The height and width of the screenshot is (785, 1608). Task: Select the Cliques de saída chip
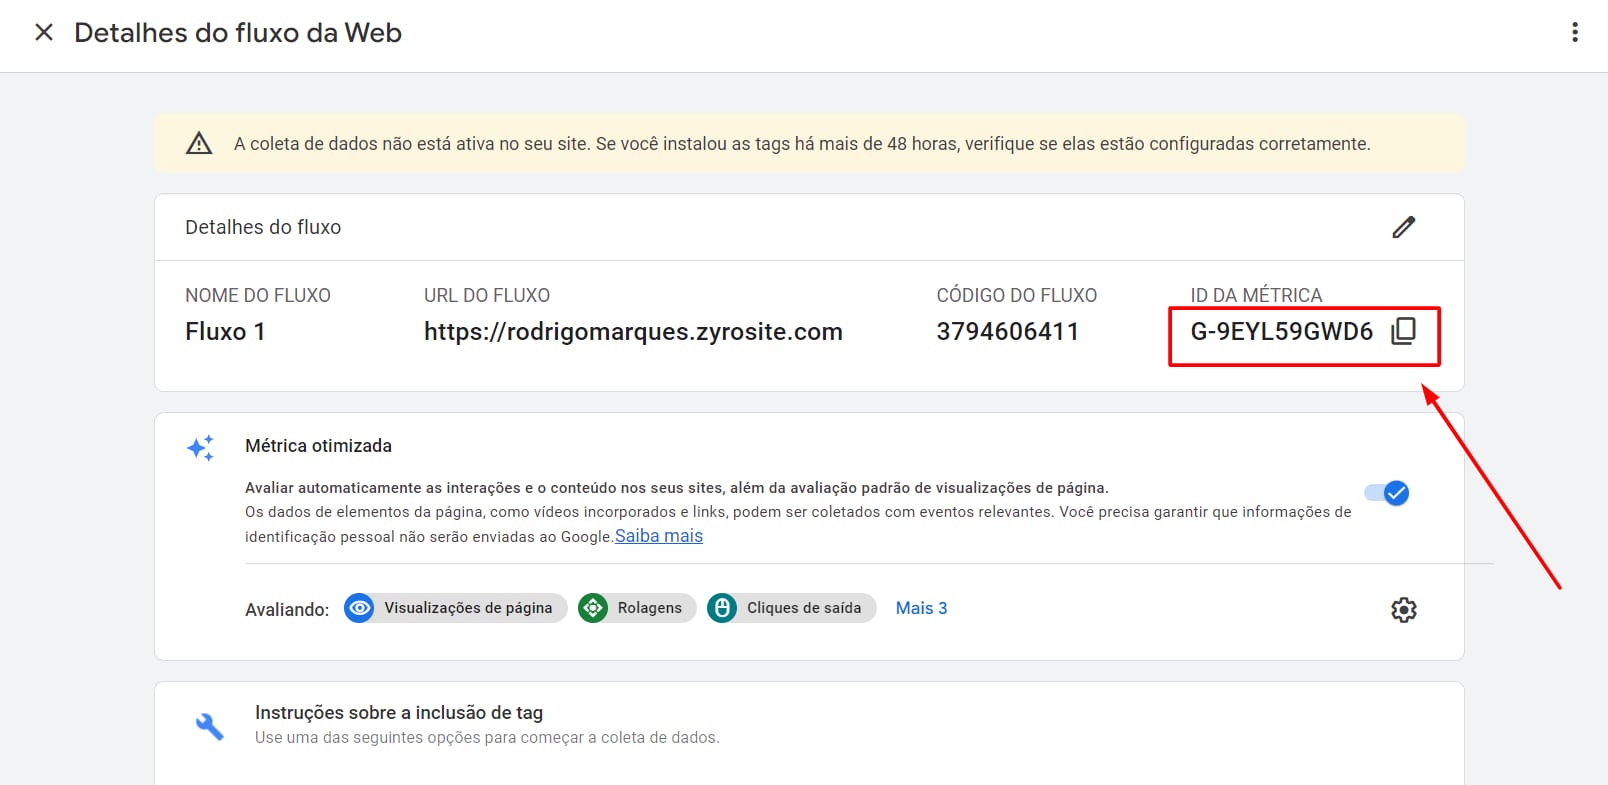pyautogui.click(x=803, y=608)
